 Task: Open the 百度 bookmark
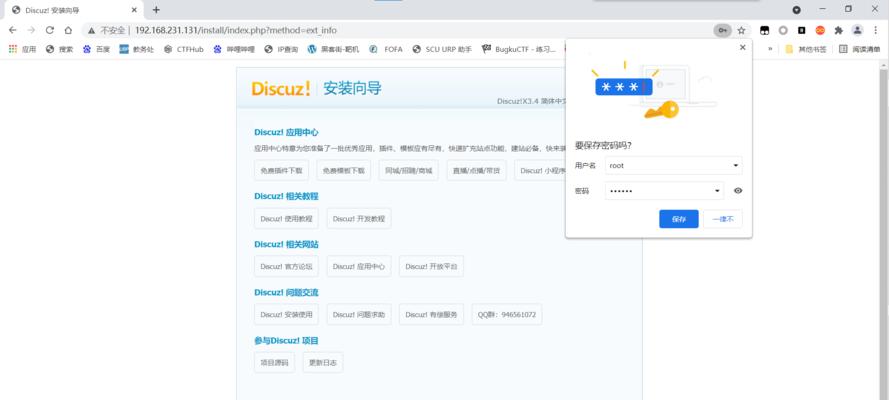(x=96, y=49)
